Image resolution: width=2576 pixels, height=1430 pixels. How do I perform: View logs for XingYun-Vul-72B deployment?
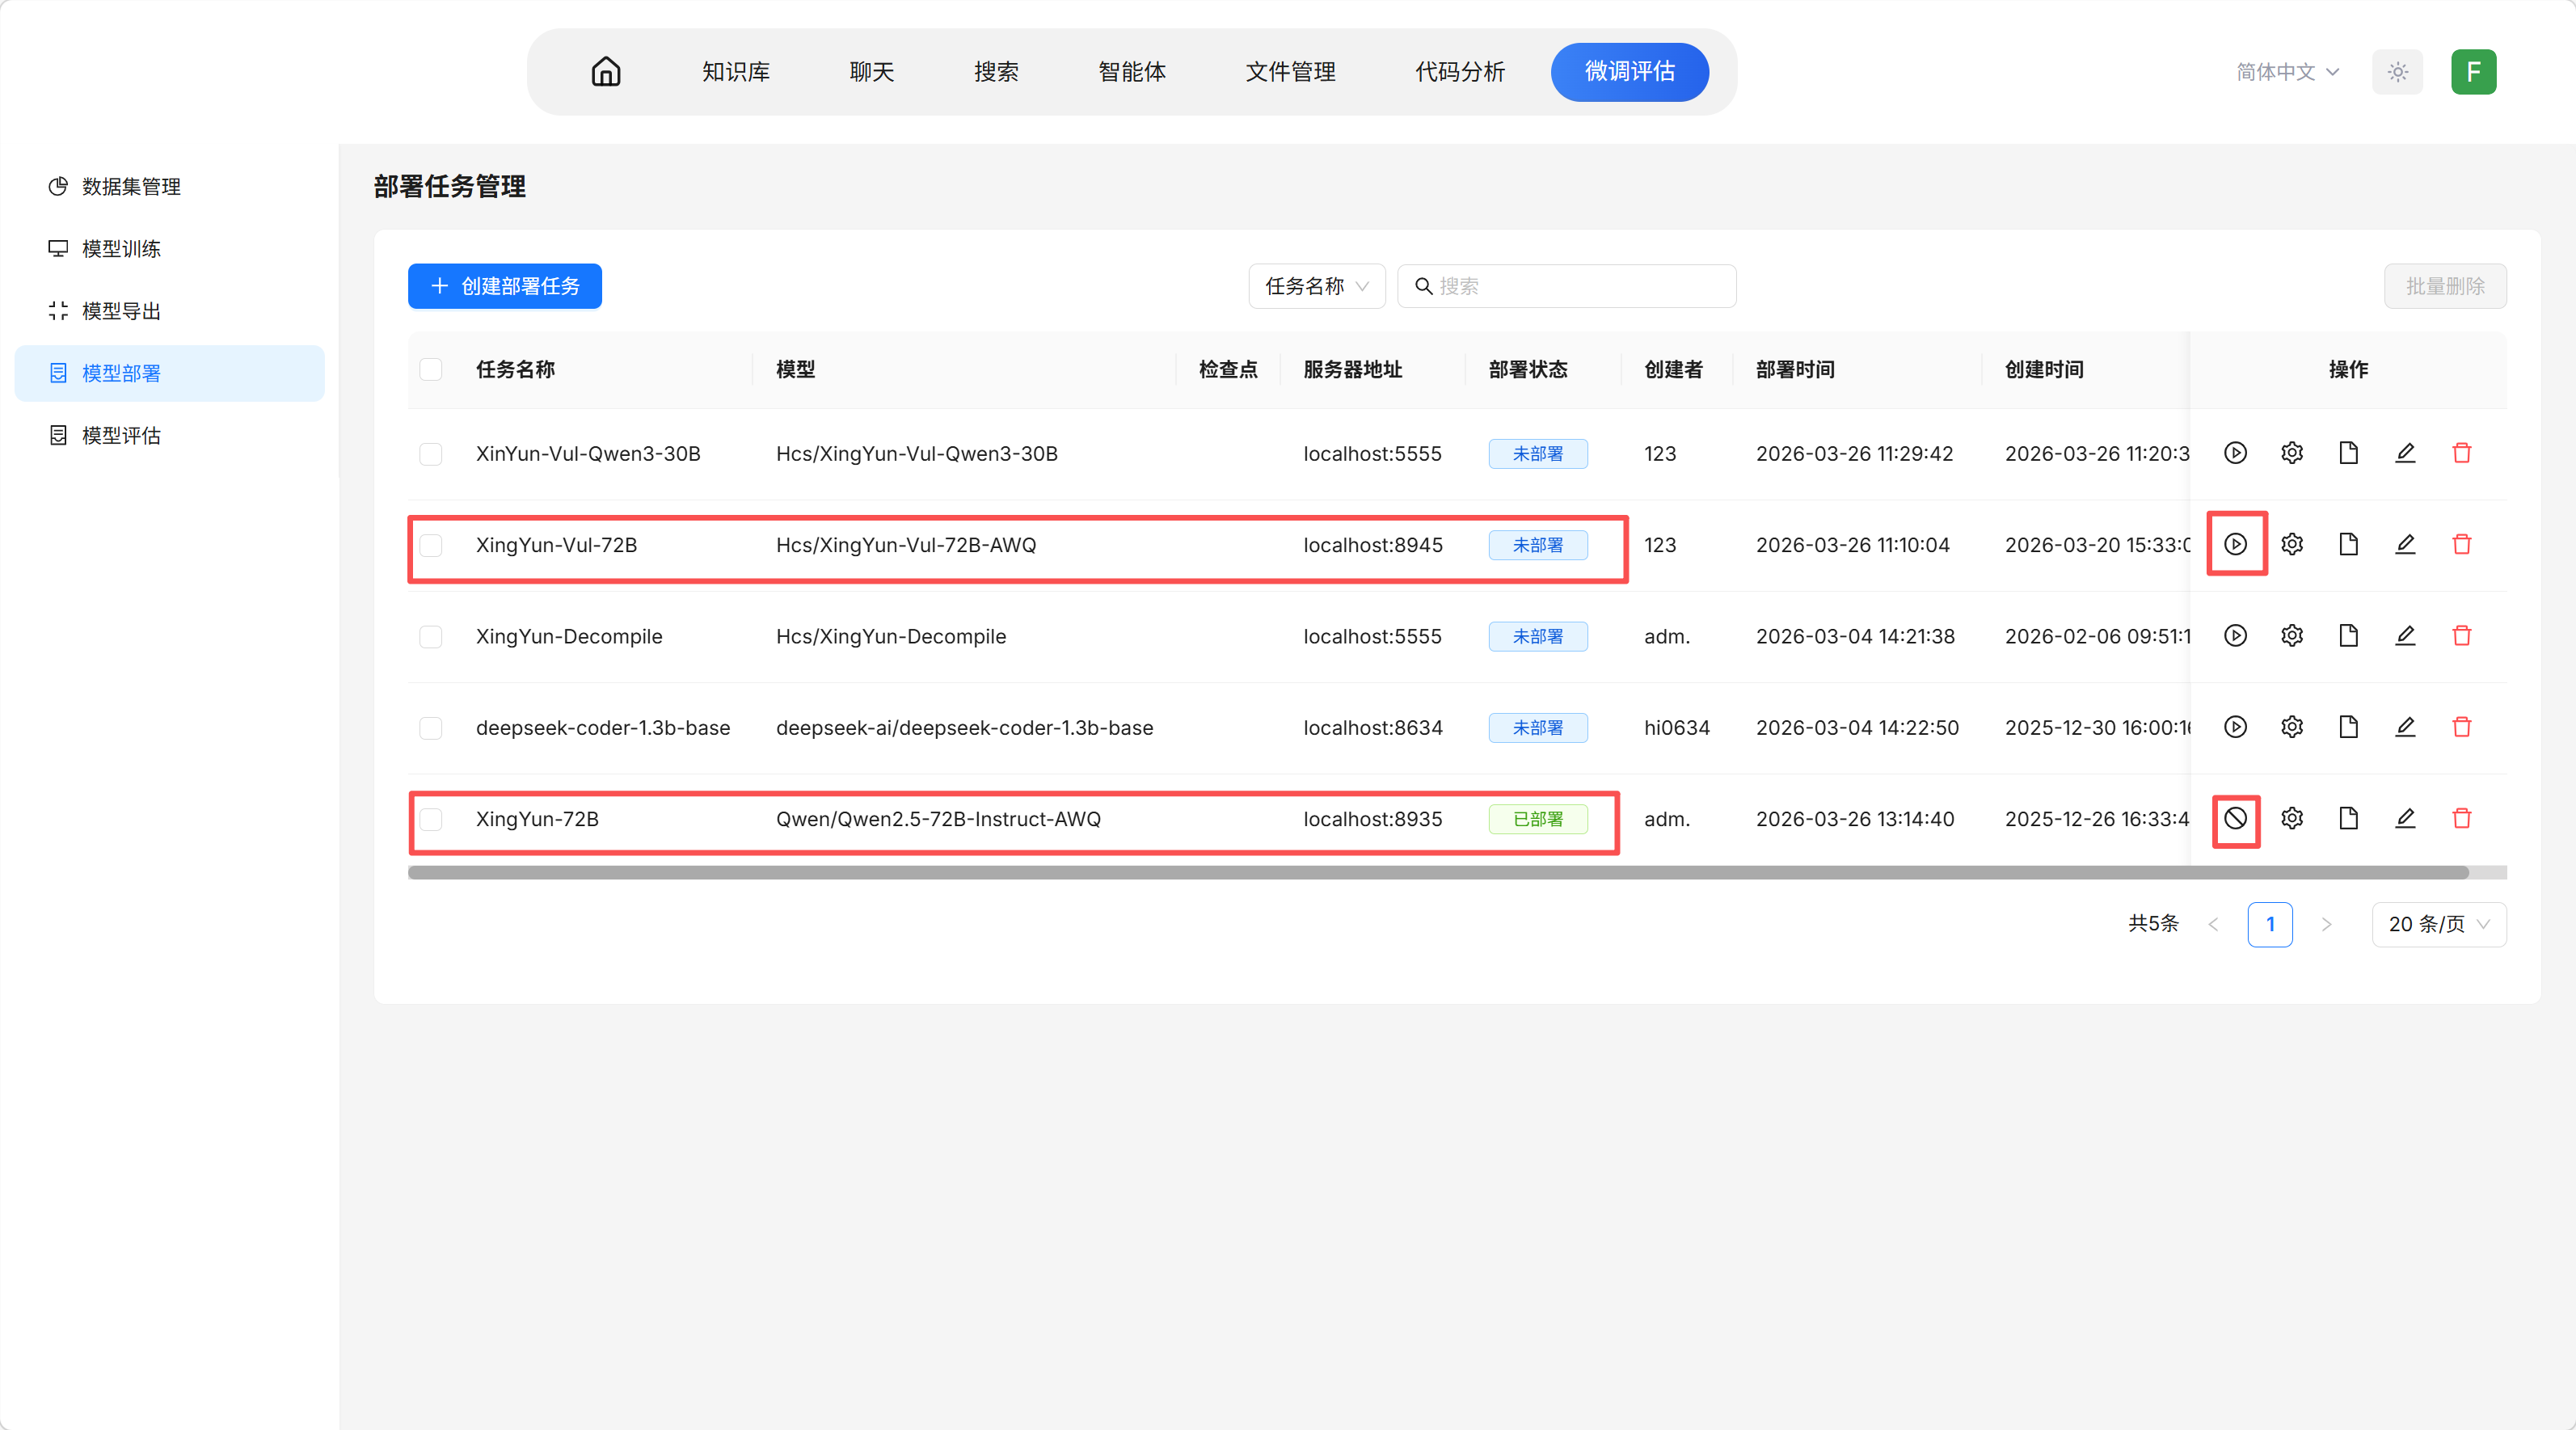pyautogui.click(x=2348, y=545)
